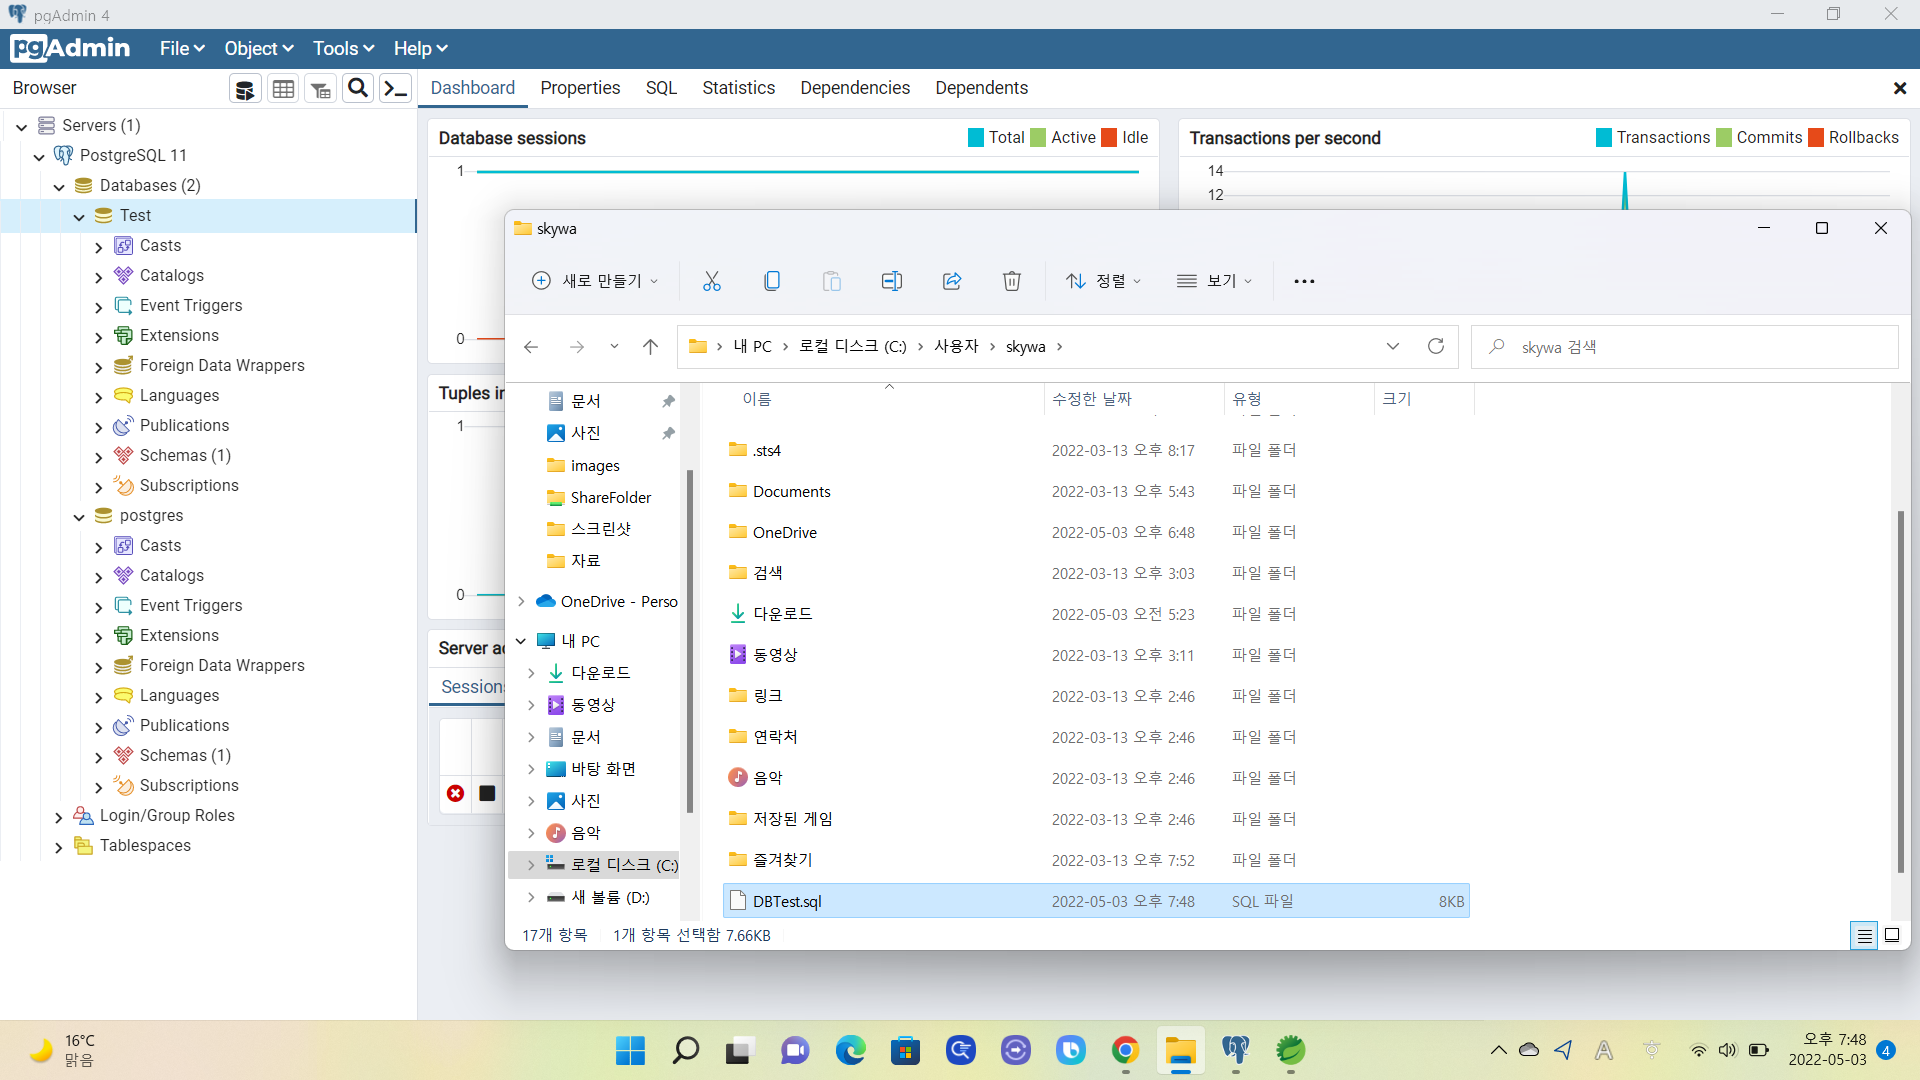Click the delete trash icon in Explorer

coord(1012,281)
